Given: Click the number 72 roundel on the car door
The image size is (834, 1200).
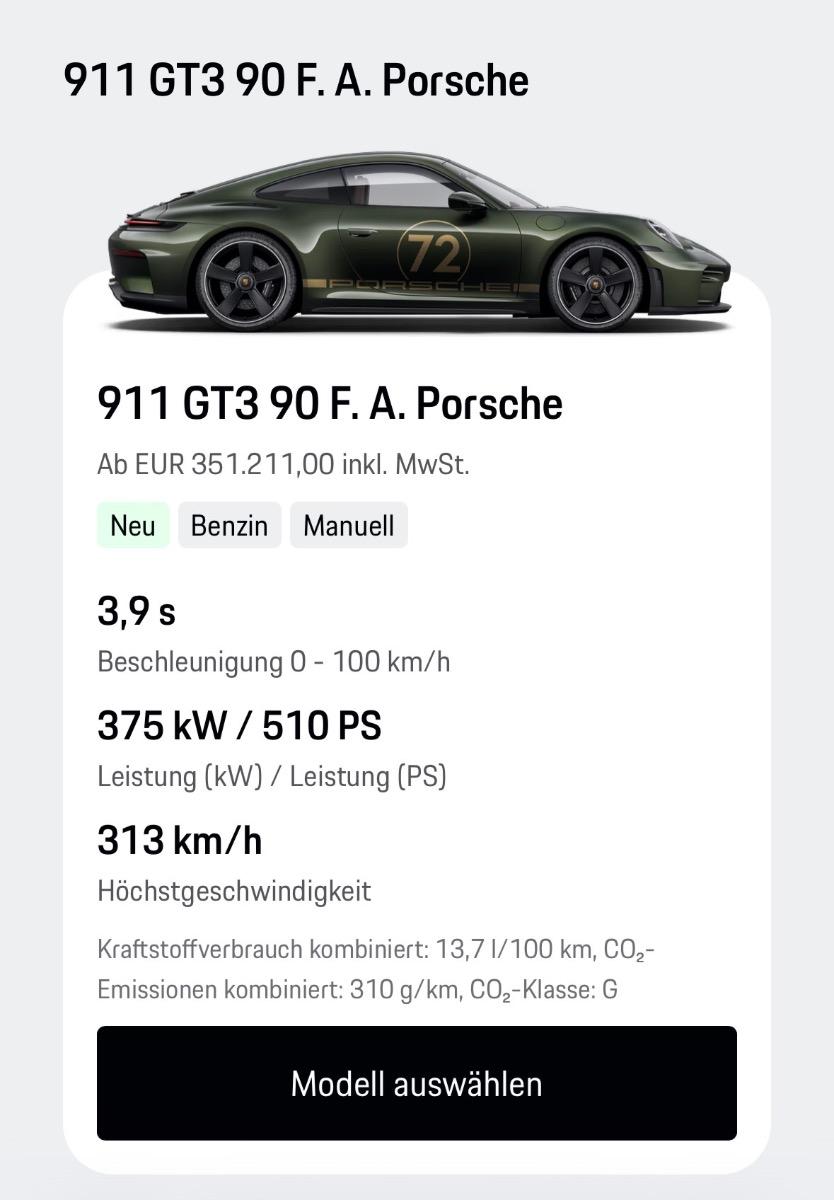Looking at the screenshot, I should pyautogui.click(x=434, y=252).
